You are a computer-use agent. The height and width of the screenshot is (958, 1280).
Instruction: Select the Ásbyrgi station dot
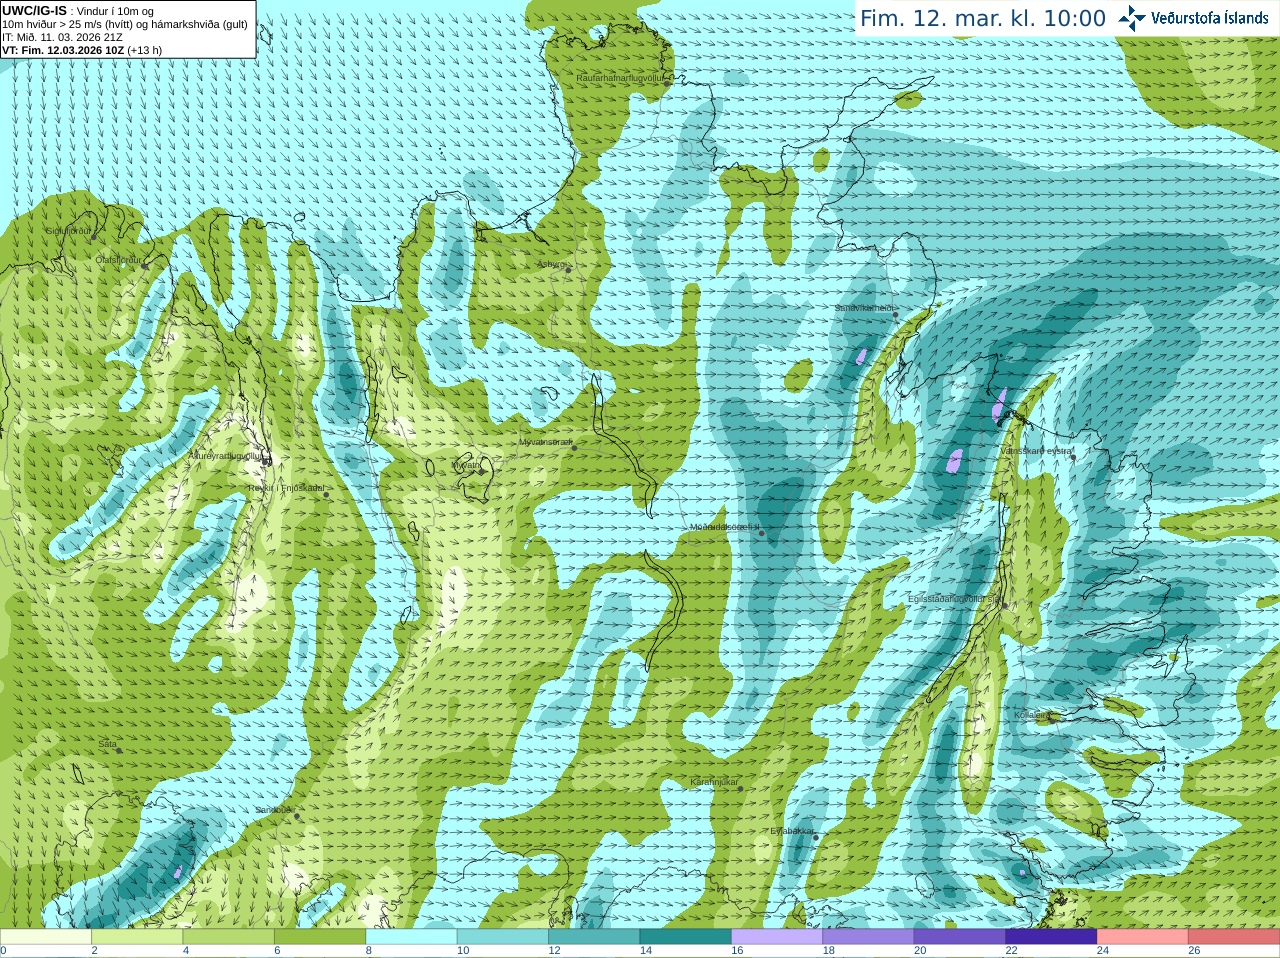(x=569, y=270)
